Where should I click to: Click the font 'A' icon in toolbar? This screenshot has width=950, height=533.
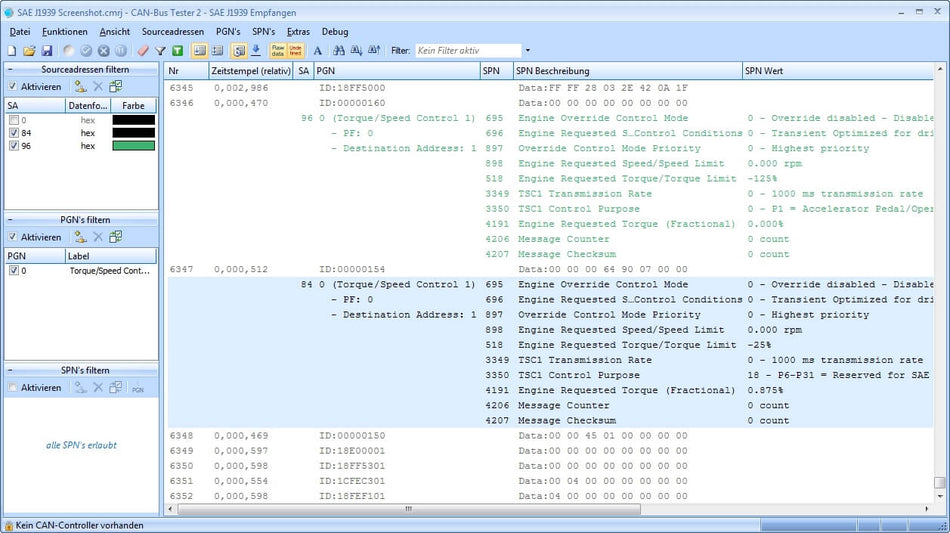(318, 50)
